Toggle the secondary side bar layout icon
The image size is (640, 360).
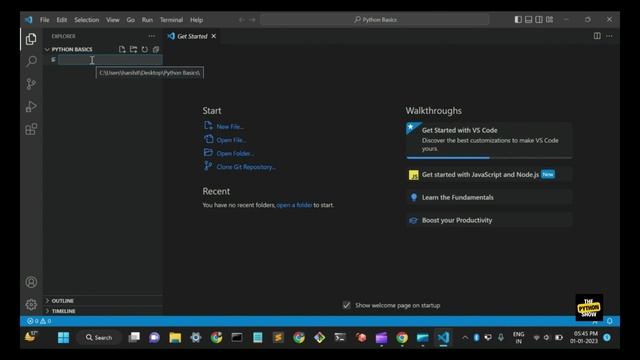(x=539, y=19)
